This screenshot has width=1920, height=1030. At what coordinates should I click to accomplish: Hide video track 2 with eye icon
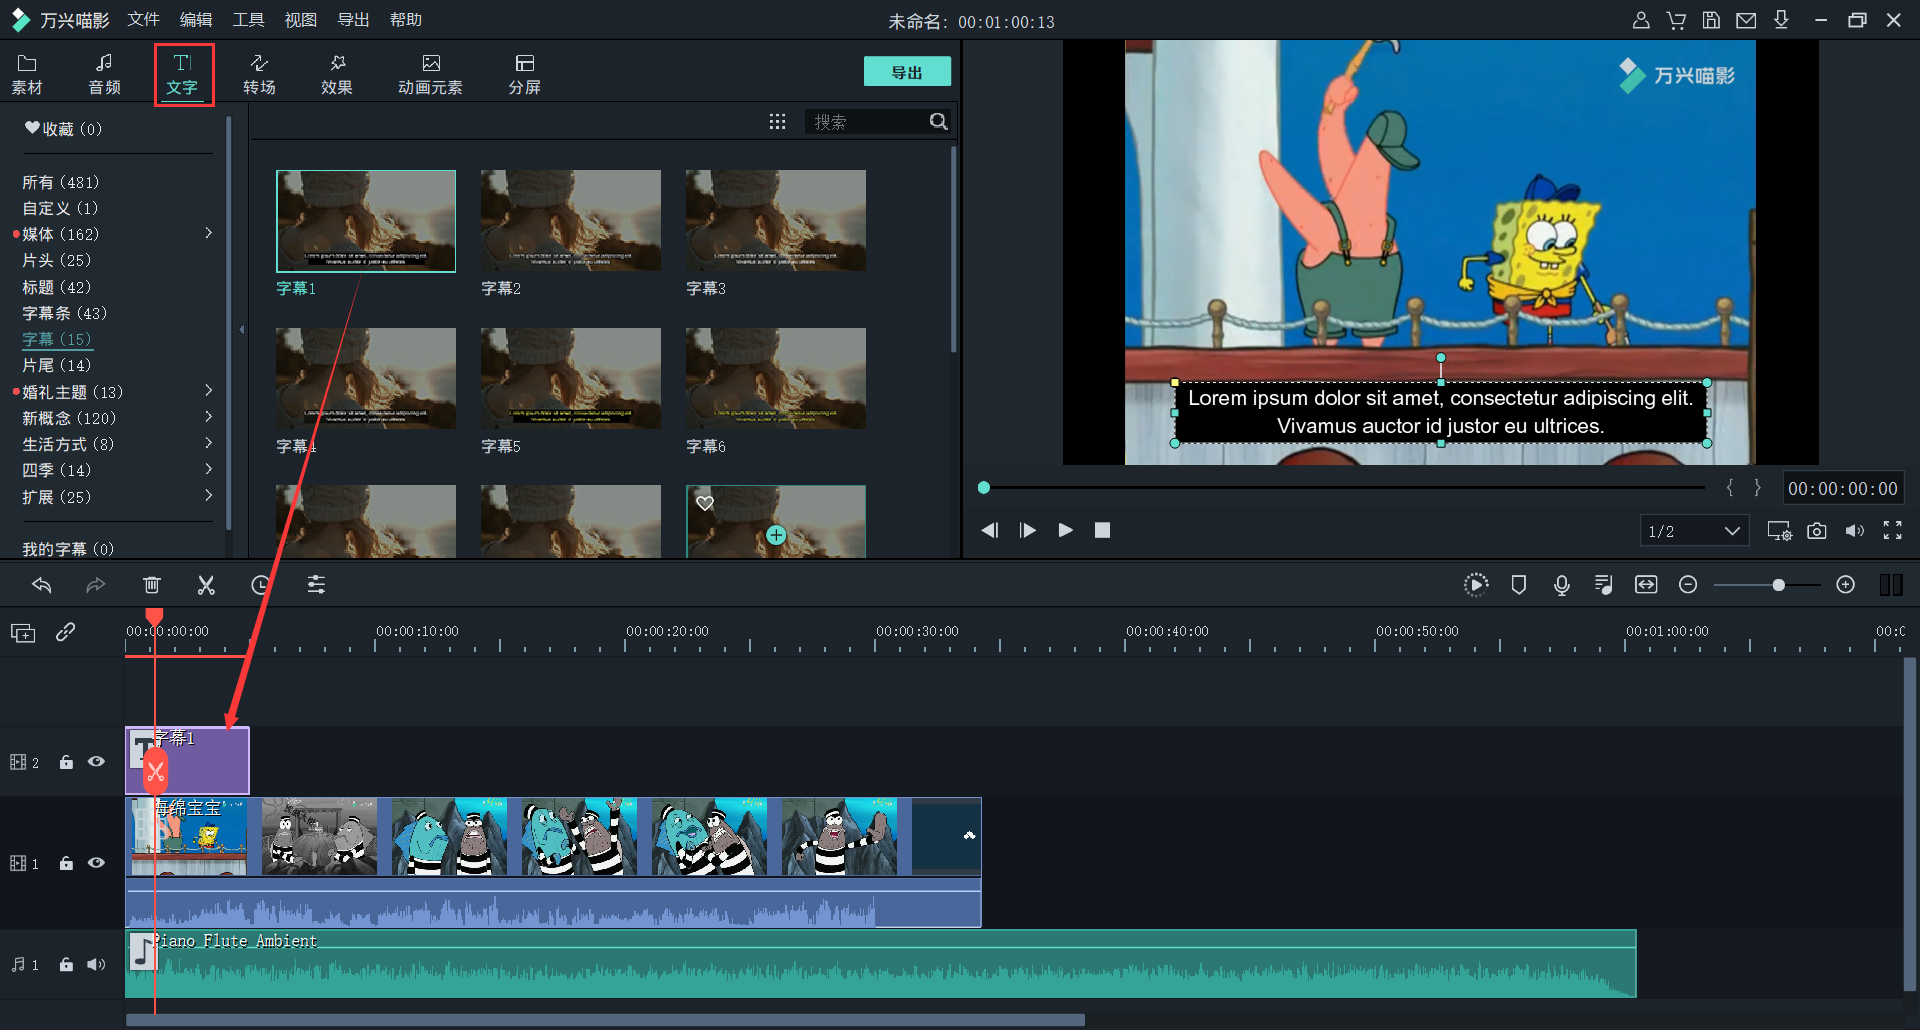point(96,762)
